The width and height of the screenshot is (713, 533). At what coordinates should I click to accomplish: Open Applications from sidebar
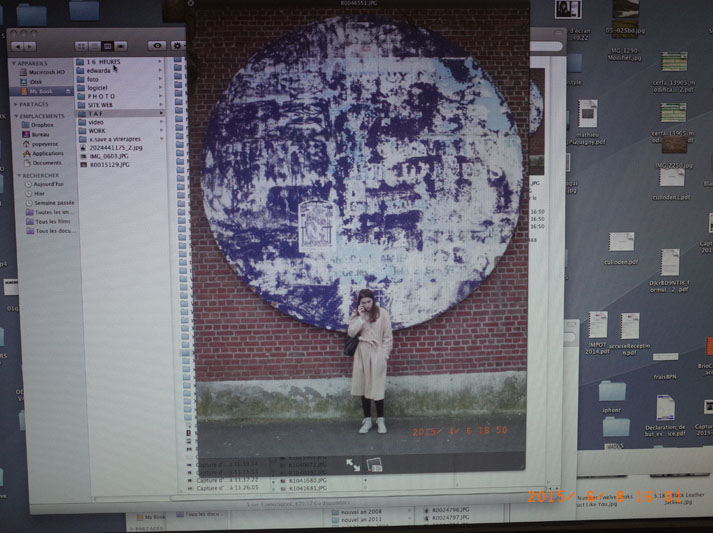[x=43, y=153]
